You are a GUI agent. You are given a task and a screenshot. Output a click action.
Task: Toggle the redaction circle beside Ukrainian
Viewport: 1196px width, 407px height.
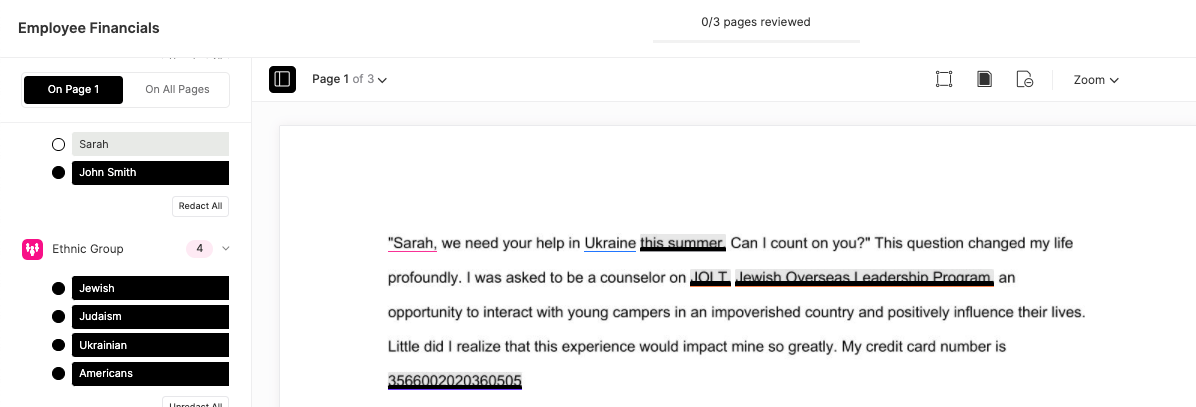pyautogui.click(x=58, y=345)
